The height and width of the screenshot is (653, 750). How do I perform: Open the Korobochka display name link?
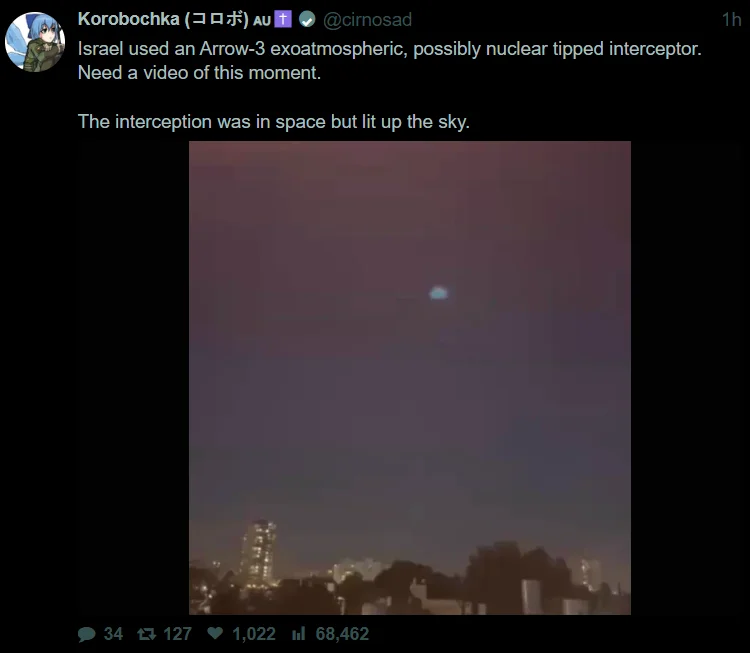(163, 19)
